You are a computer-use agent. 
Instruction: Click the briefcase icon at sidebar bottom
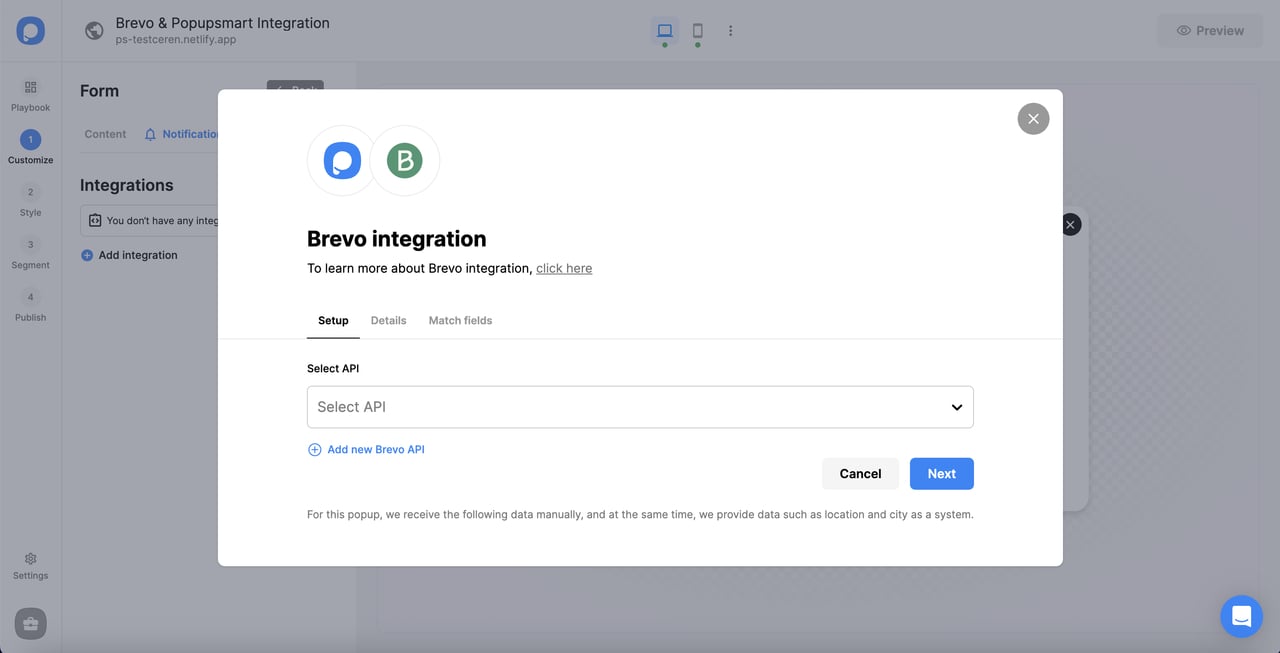click(x=29, y=622)
